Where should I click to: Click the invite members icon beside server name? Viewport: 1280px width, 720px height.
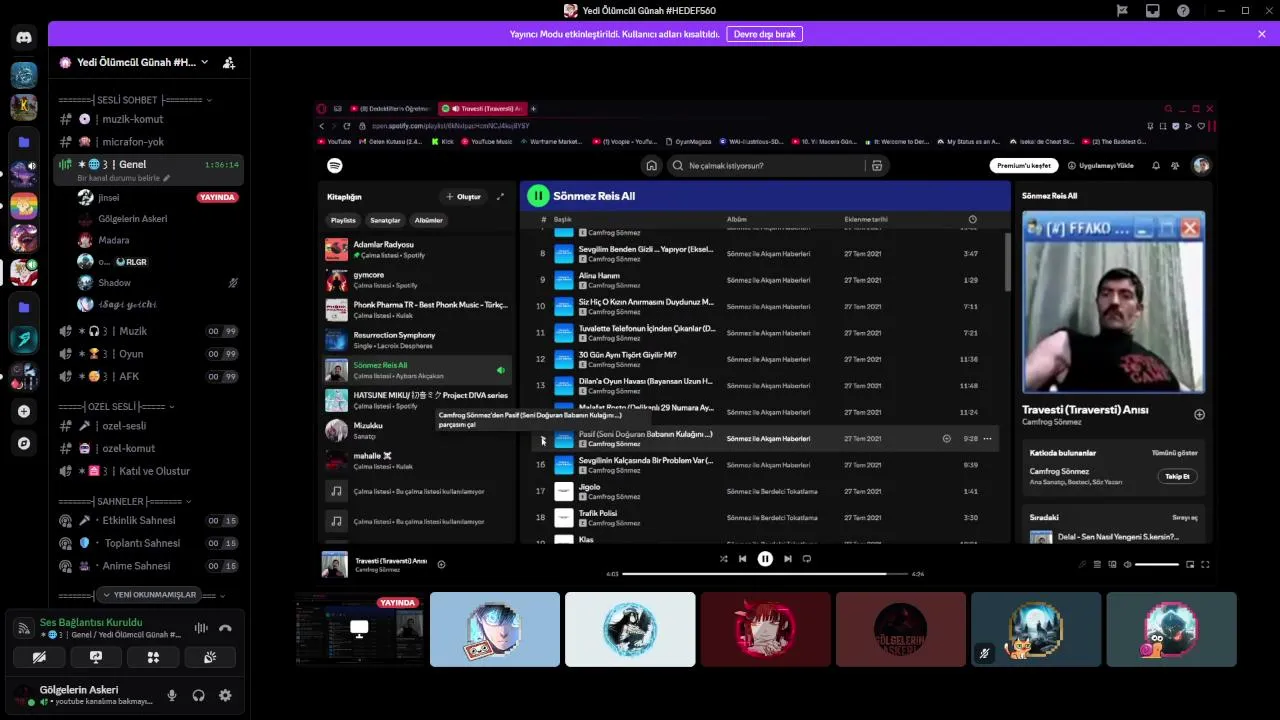click(x=229, y=62)
